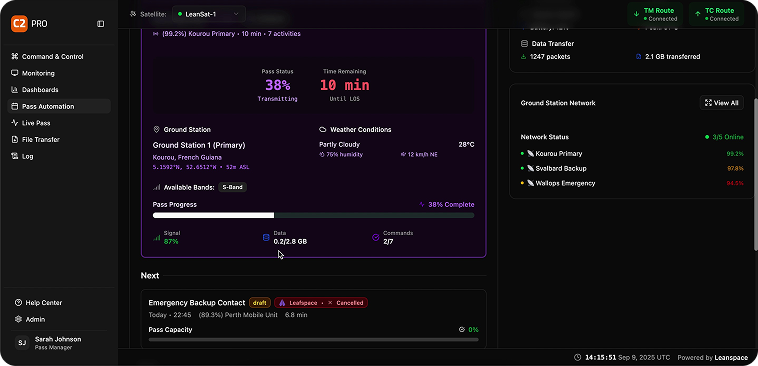This screenshot has height=366, width=758.
Task: Expand the LeanSat-1 satellite dropdown
Action: point(208,14)
